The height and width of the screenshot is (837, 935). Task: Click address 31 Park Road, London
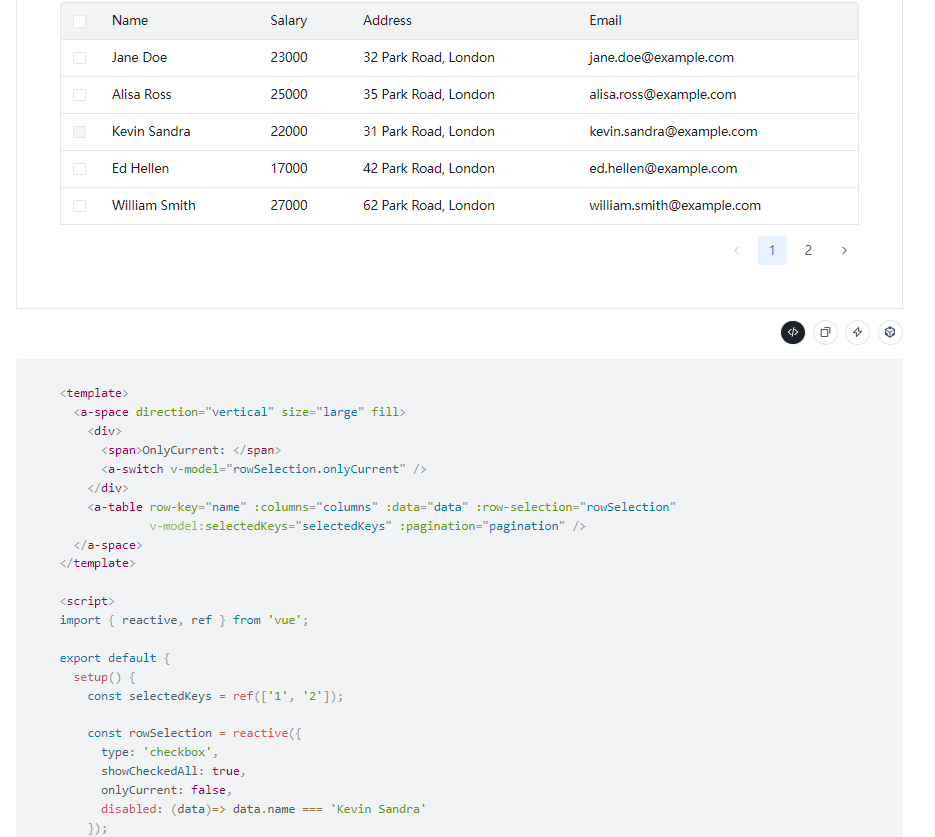click(x=429, y=131)
